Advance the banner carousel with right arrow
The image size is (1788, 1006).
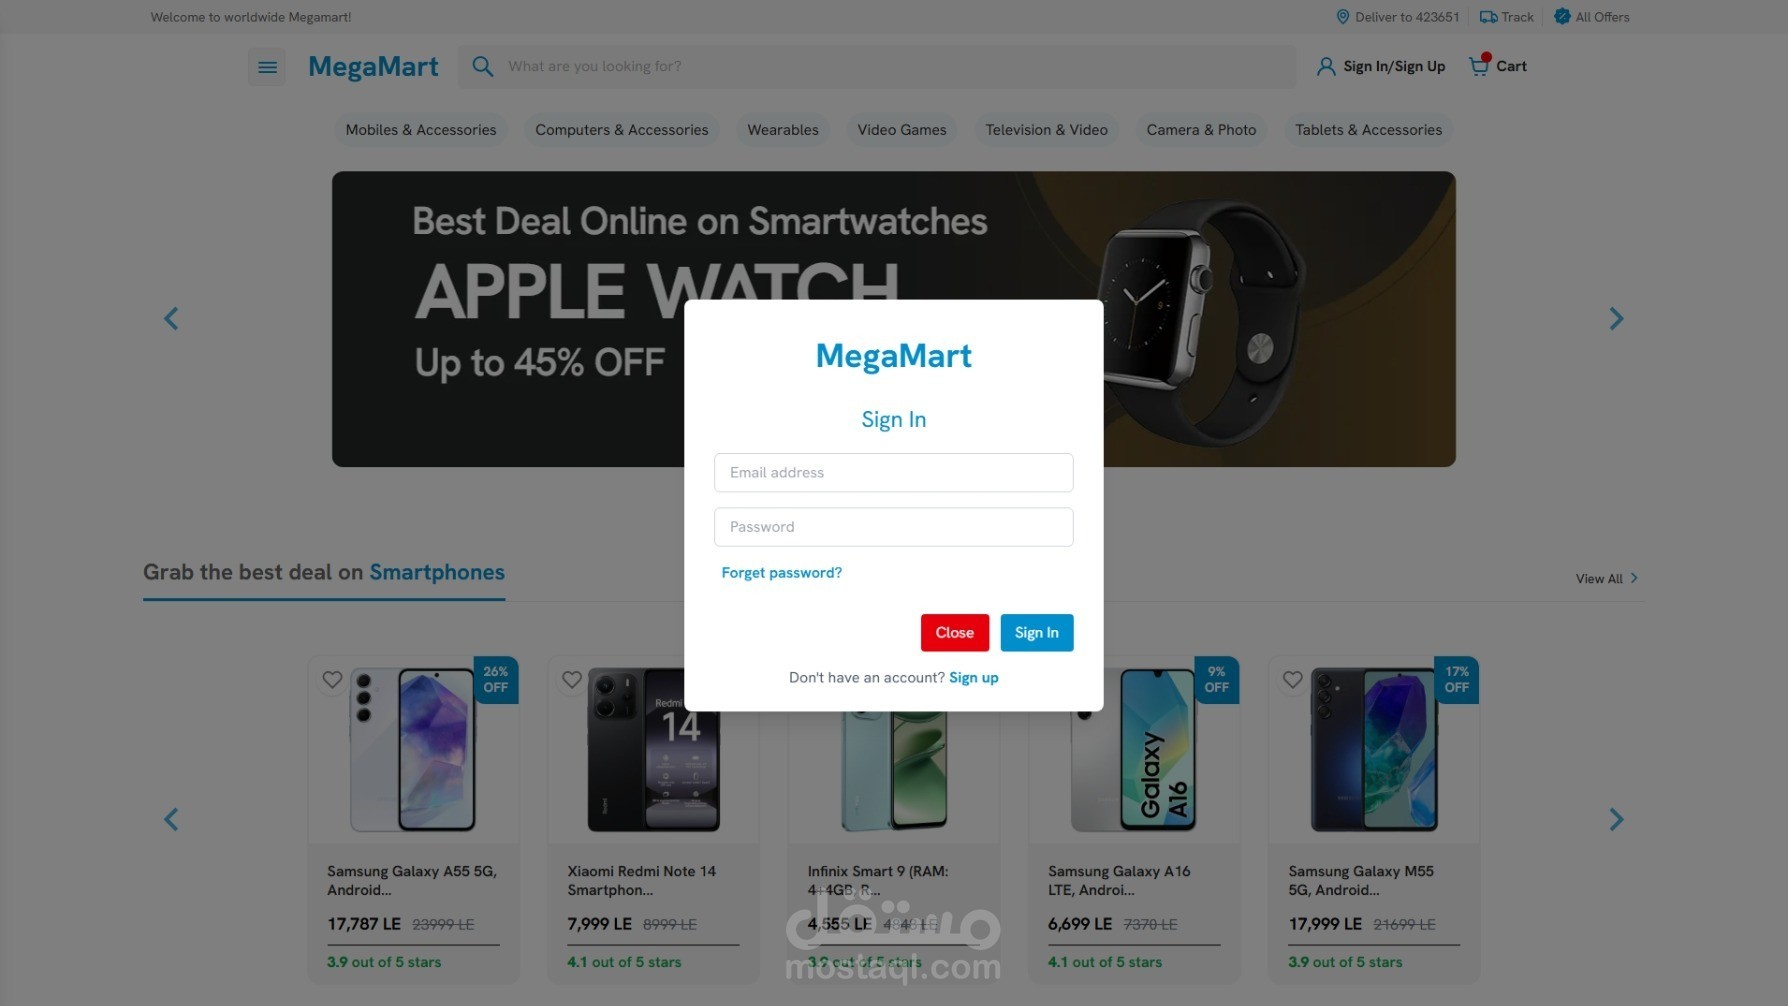click(1616, 319)
